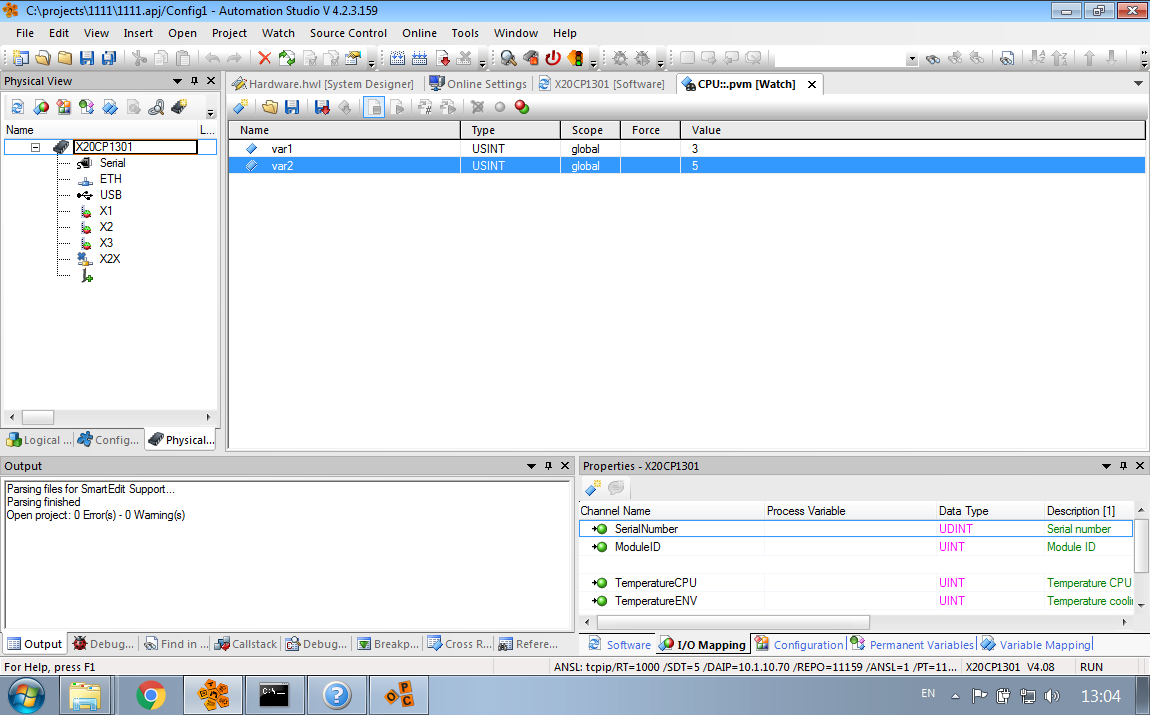Click the binoculars find icon in main toolbar
This screenshot has height=715, width=1150.
[x=933, y=58]
